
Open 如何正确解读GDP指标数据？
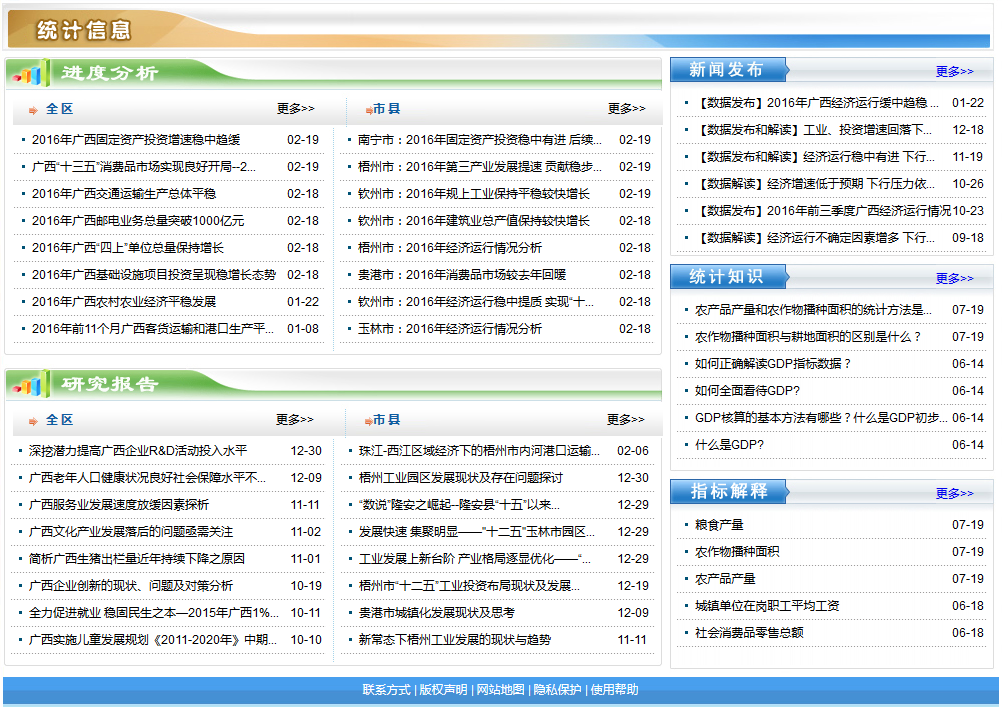click(x=773, y=363)
